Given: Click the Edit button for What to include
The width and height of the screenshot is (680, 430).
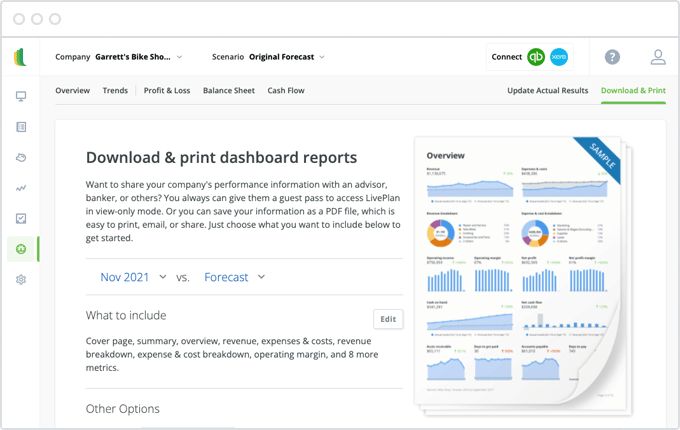Looking at the screenshot, I should 388,319.
